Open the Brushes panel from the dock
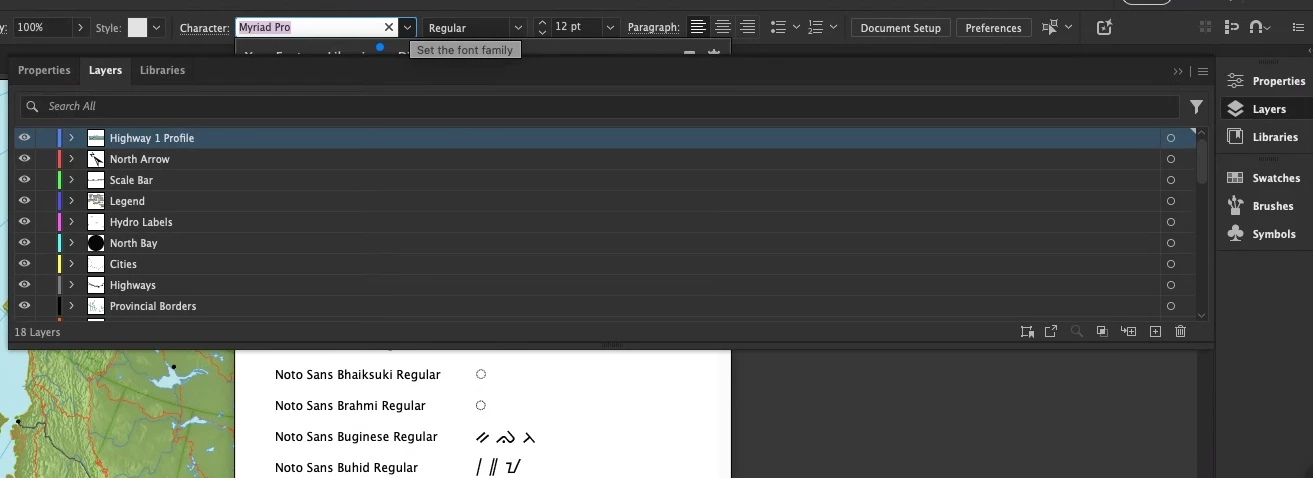The width and height of the screenshot is (1313, 478). (1260, 206)
